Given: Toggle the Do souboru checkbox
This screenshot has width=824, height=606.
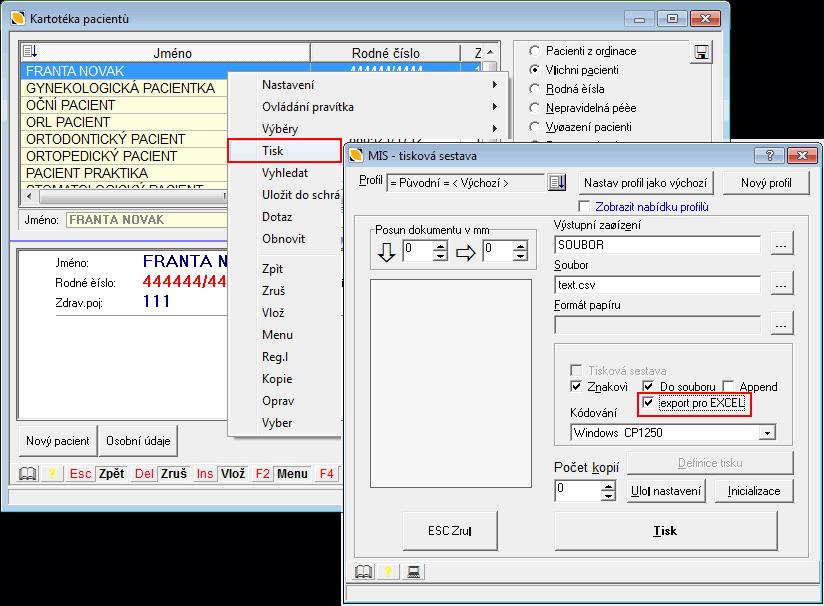Looking at the screenshot, I should tap(648, 386).
